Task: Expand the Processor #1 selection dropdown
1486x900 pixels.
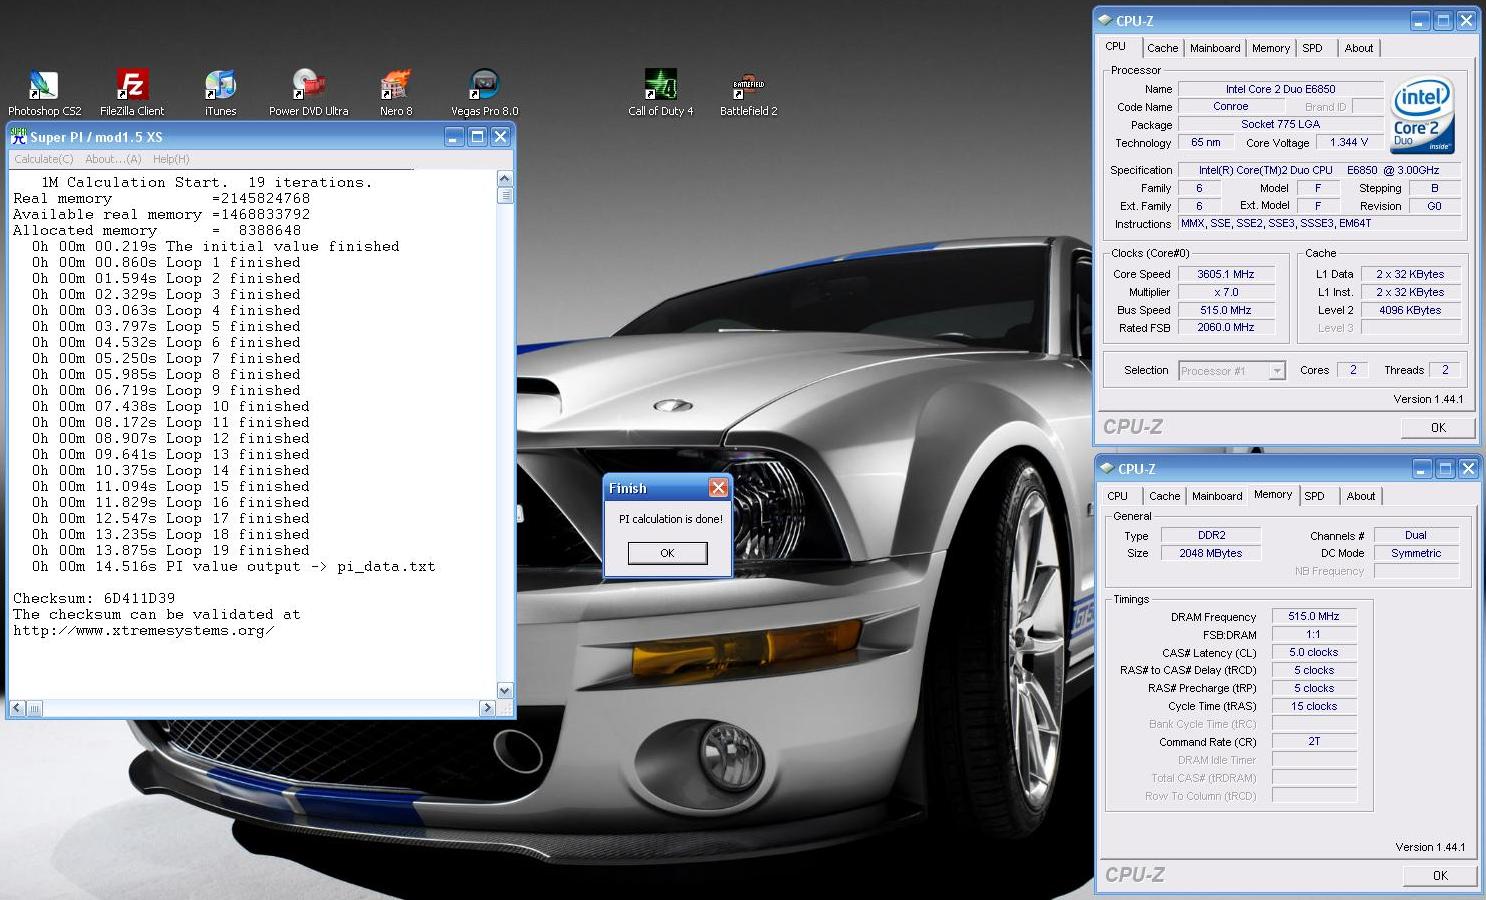Action: (1277, 371)
